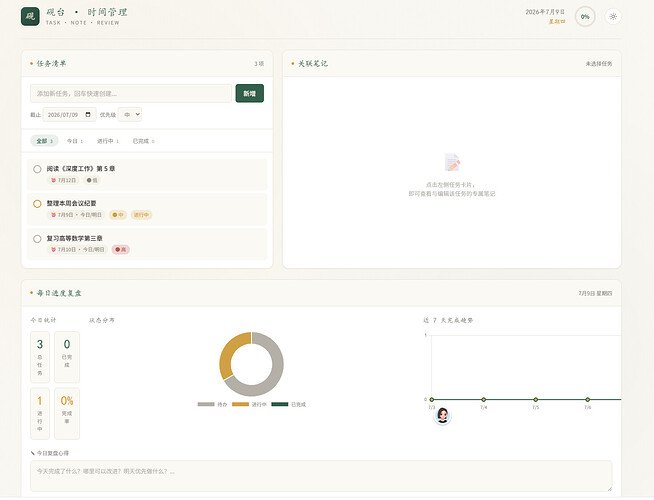Click the 7/4 data point on trend line

pyautogui.click(x=483, y=399)
